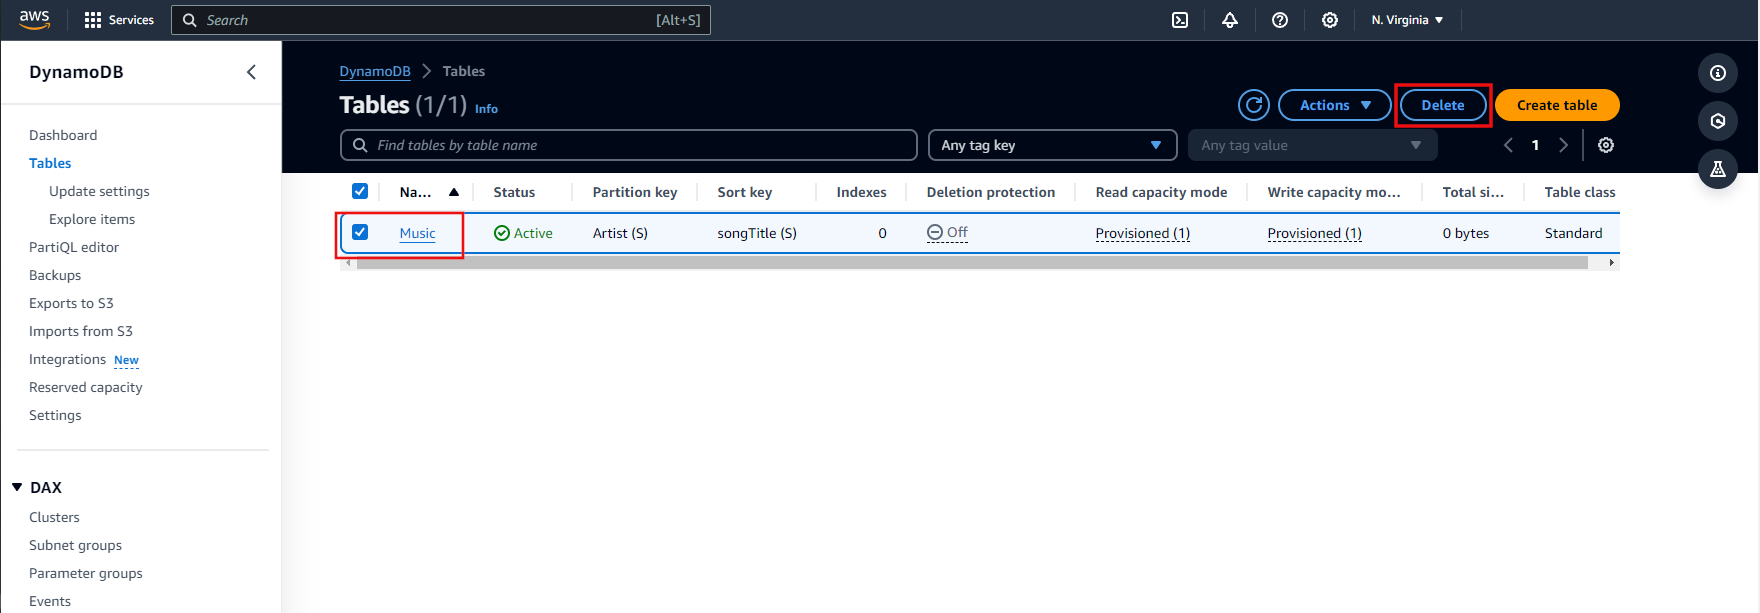Click the DynamoDB breadcrumb link
The height and width of the screenshot is (613, 1760).
pos(375,71)
